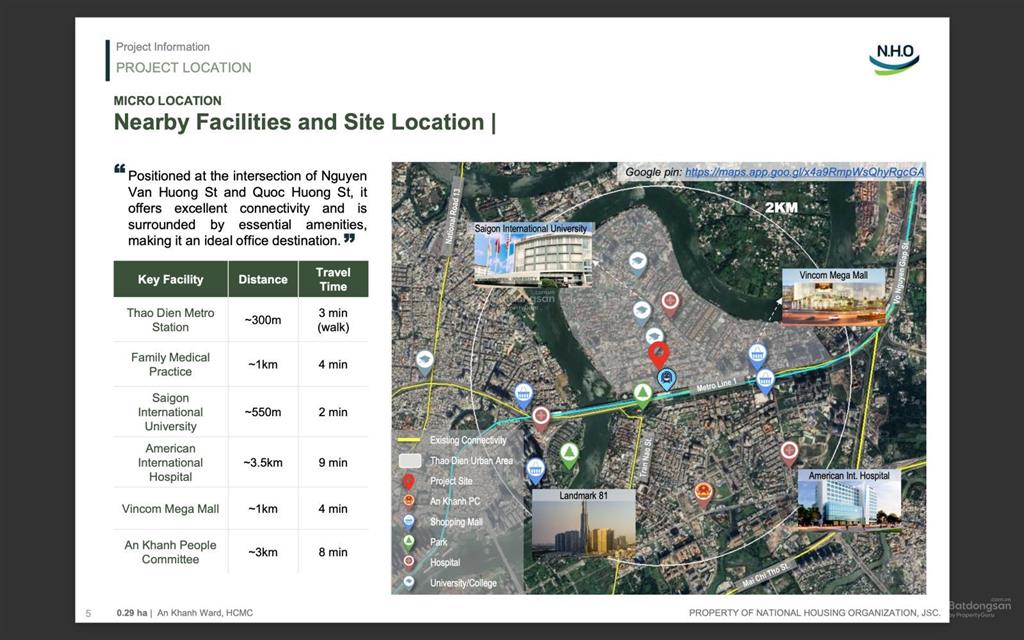The image size is (1024, 640).
Task: Click university pin nearest Saigon International University photo
Action: 637,264
